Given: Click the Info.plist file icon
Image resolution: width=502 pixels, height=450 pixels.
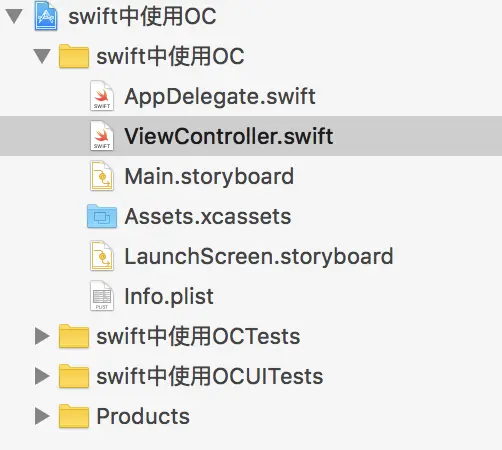Looking at the screenshot, I should (x=102, y=296).
